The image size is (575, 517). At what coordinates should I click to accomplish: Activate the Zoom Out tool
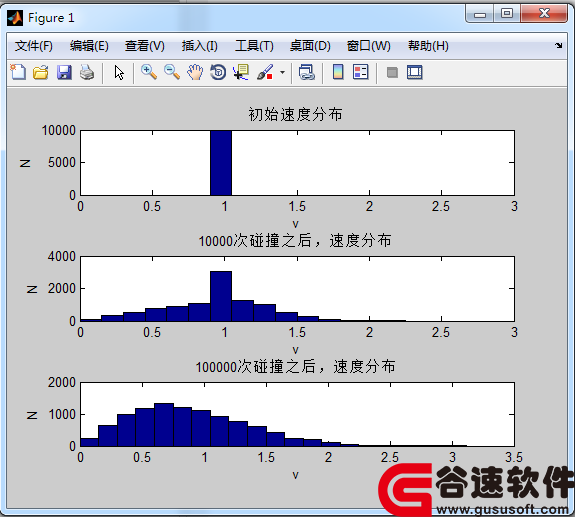(172, 72)
